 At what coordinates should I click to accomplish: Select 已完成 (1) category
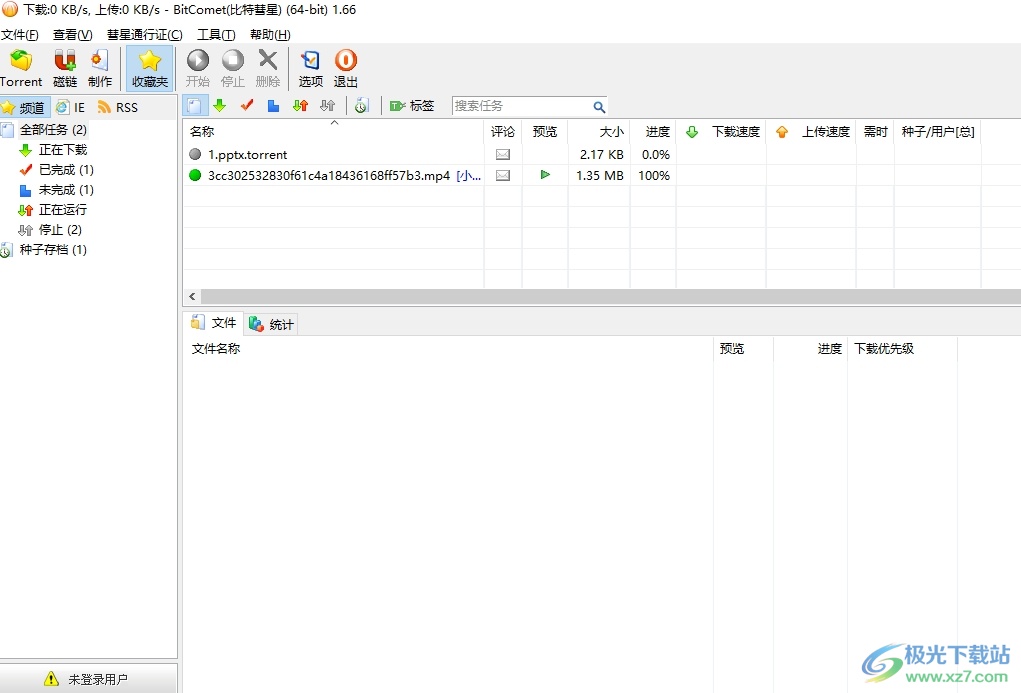coord(66,170)
